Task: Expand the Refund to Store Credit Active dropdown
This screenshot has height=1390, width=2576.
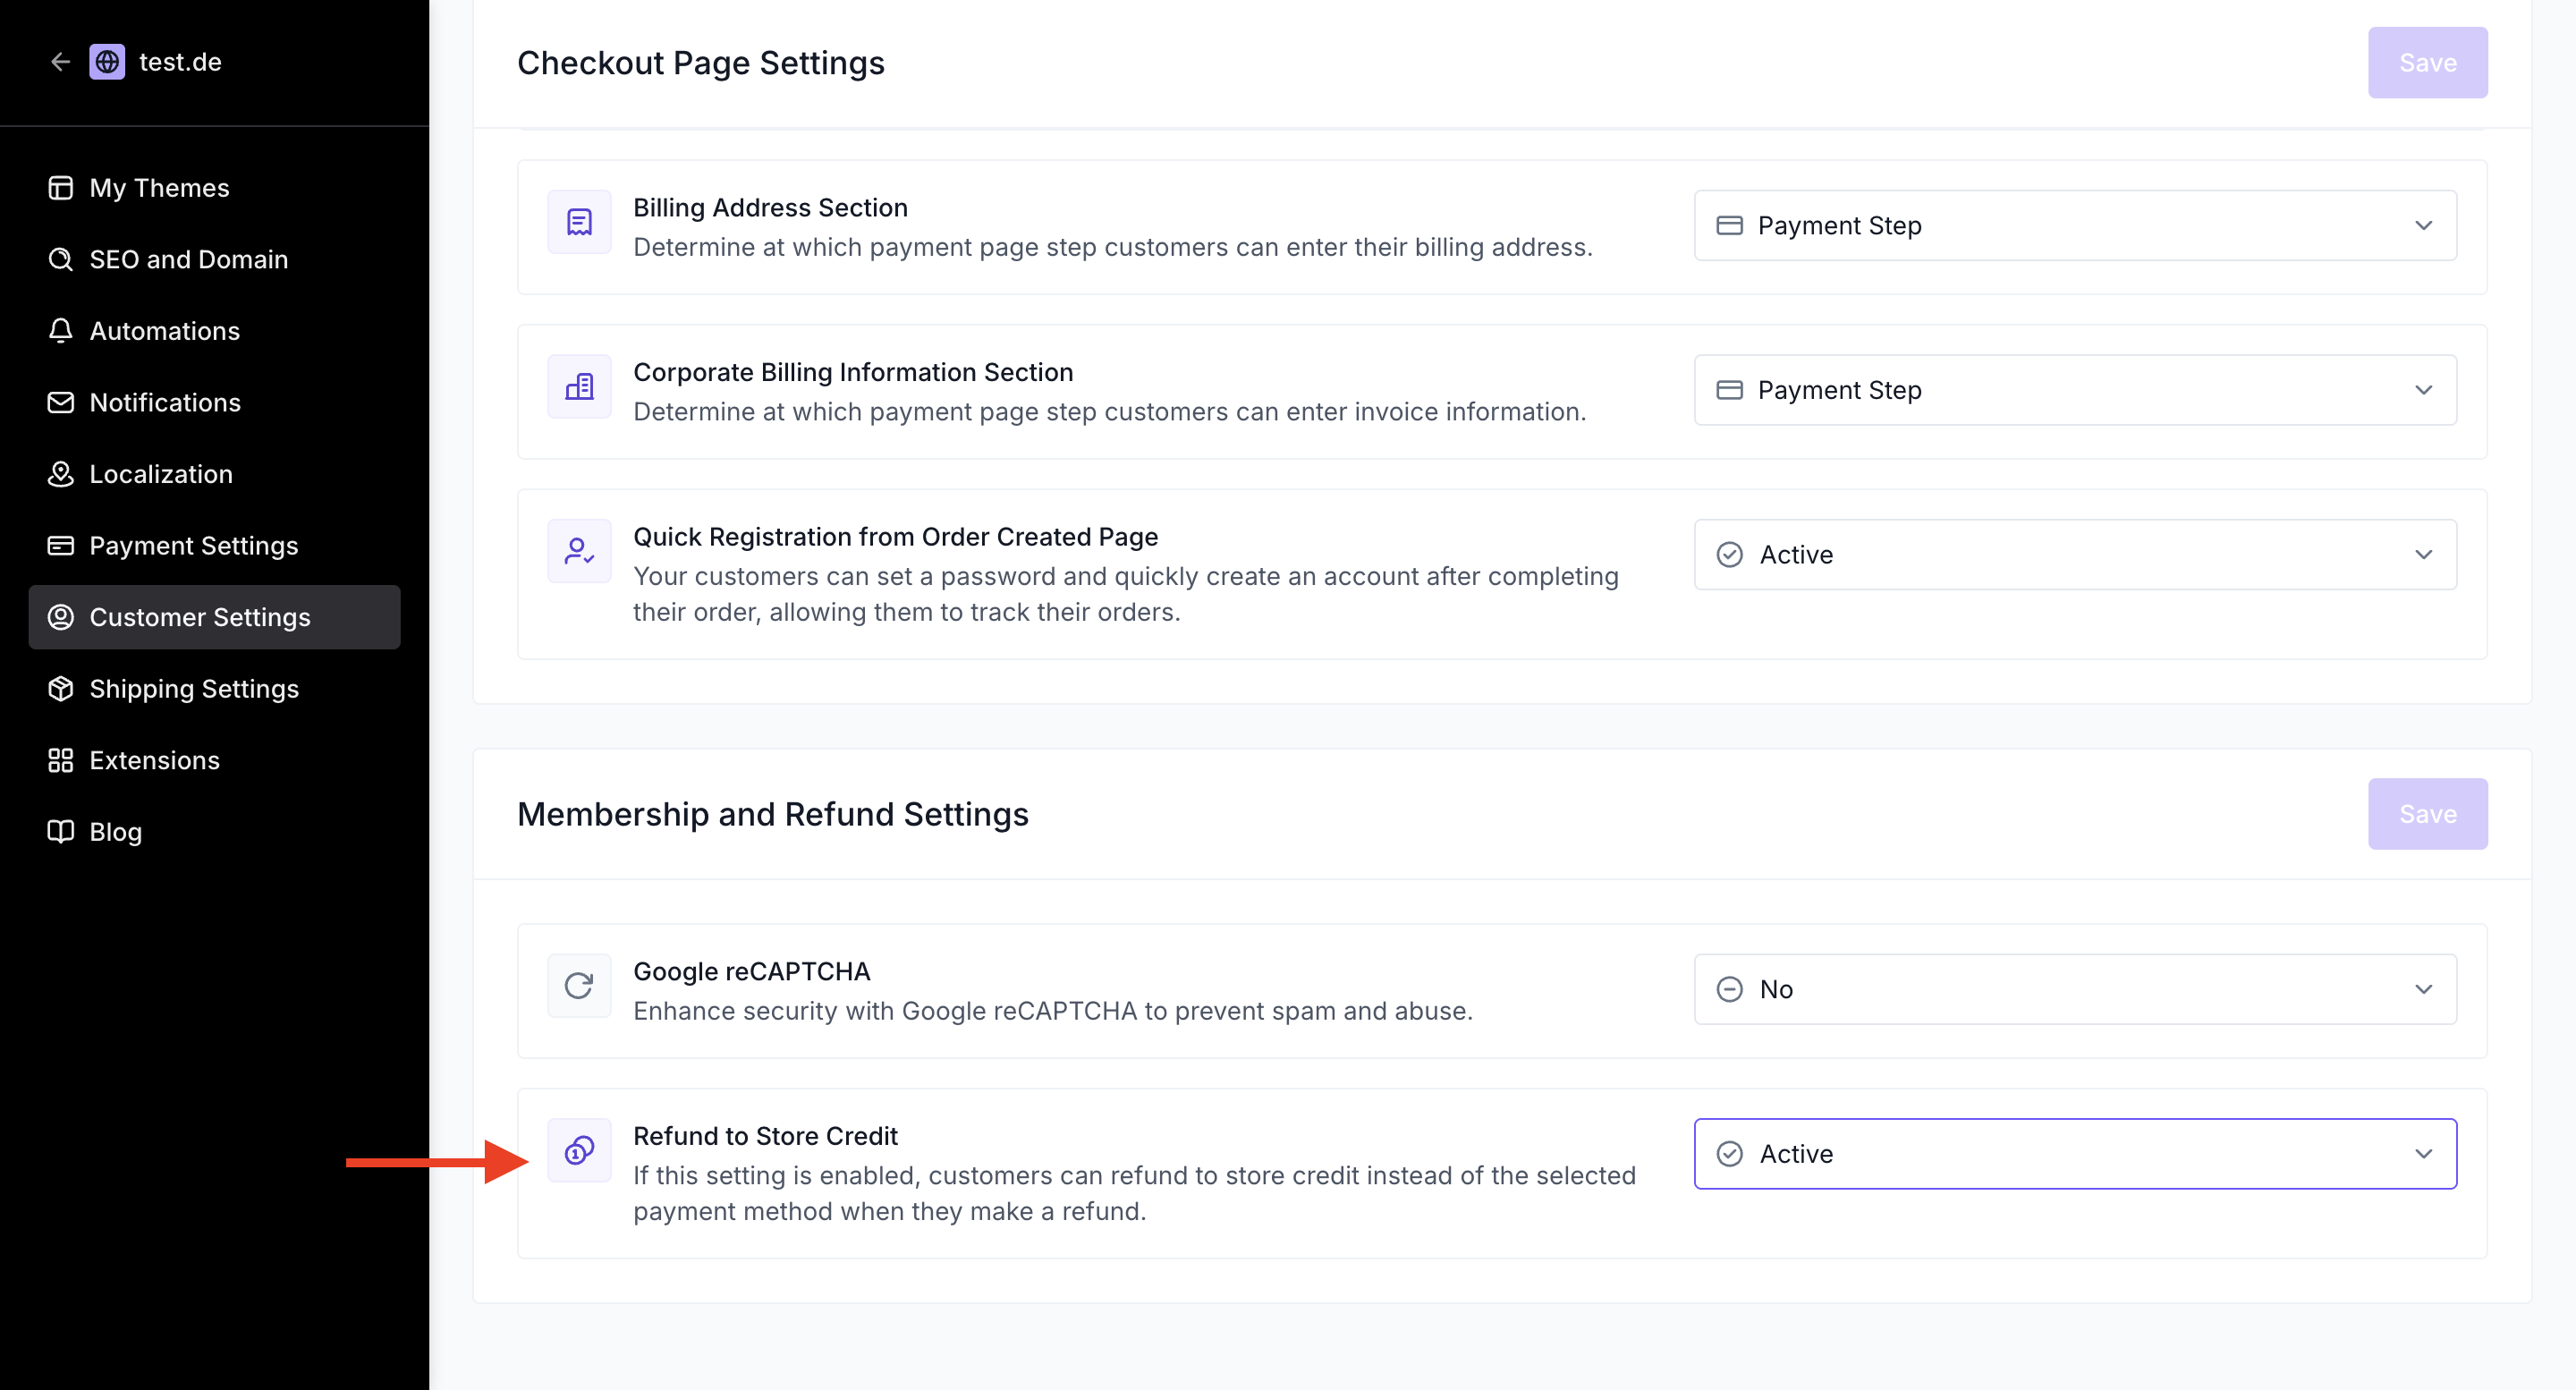Action: [2074, 1154]
